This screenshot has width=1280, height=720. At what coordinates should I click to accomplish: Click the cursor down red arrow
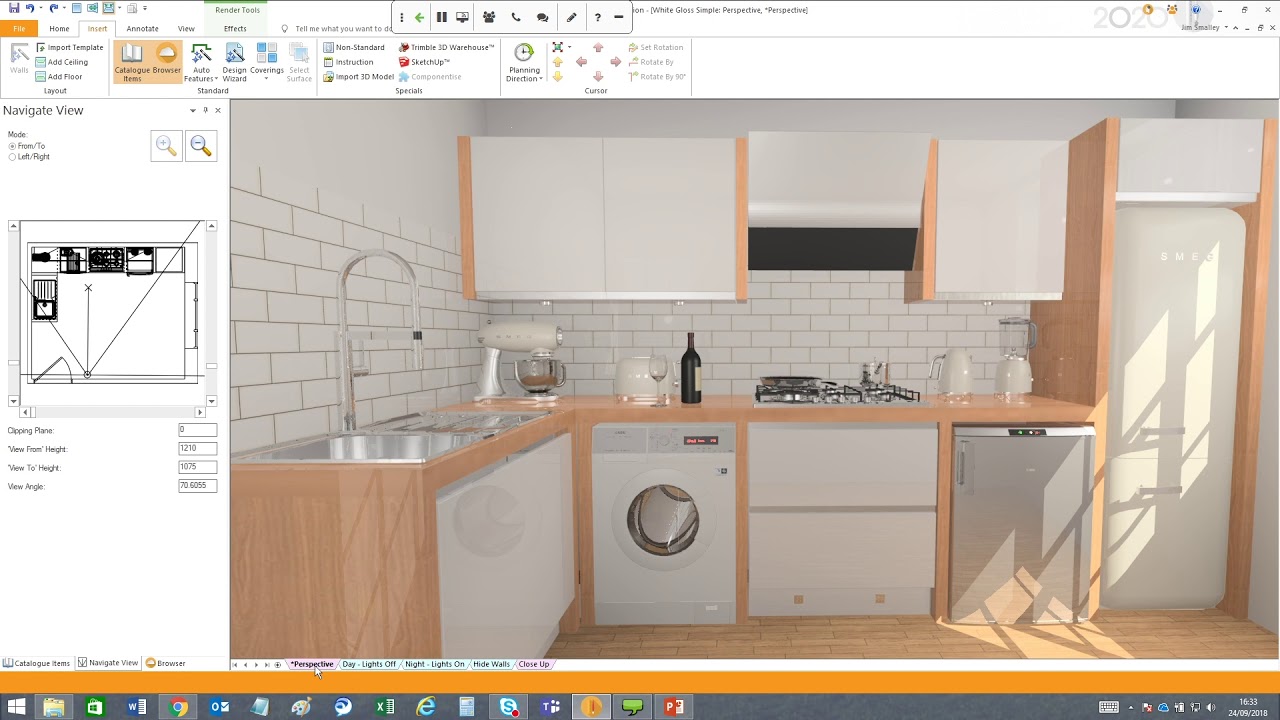[598, 77]
